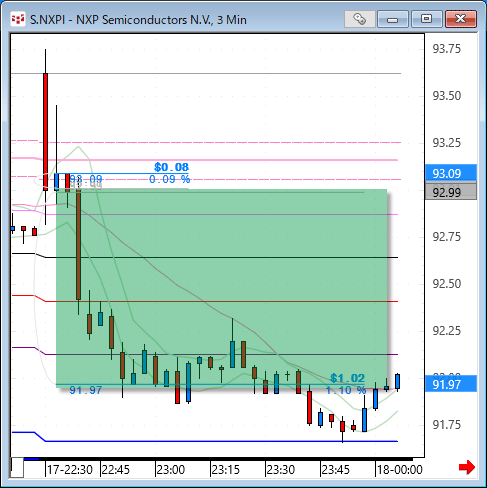
Task: Click the 18-00:00 time axis label
Action: pyautogui.click(x=399, y=470)
